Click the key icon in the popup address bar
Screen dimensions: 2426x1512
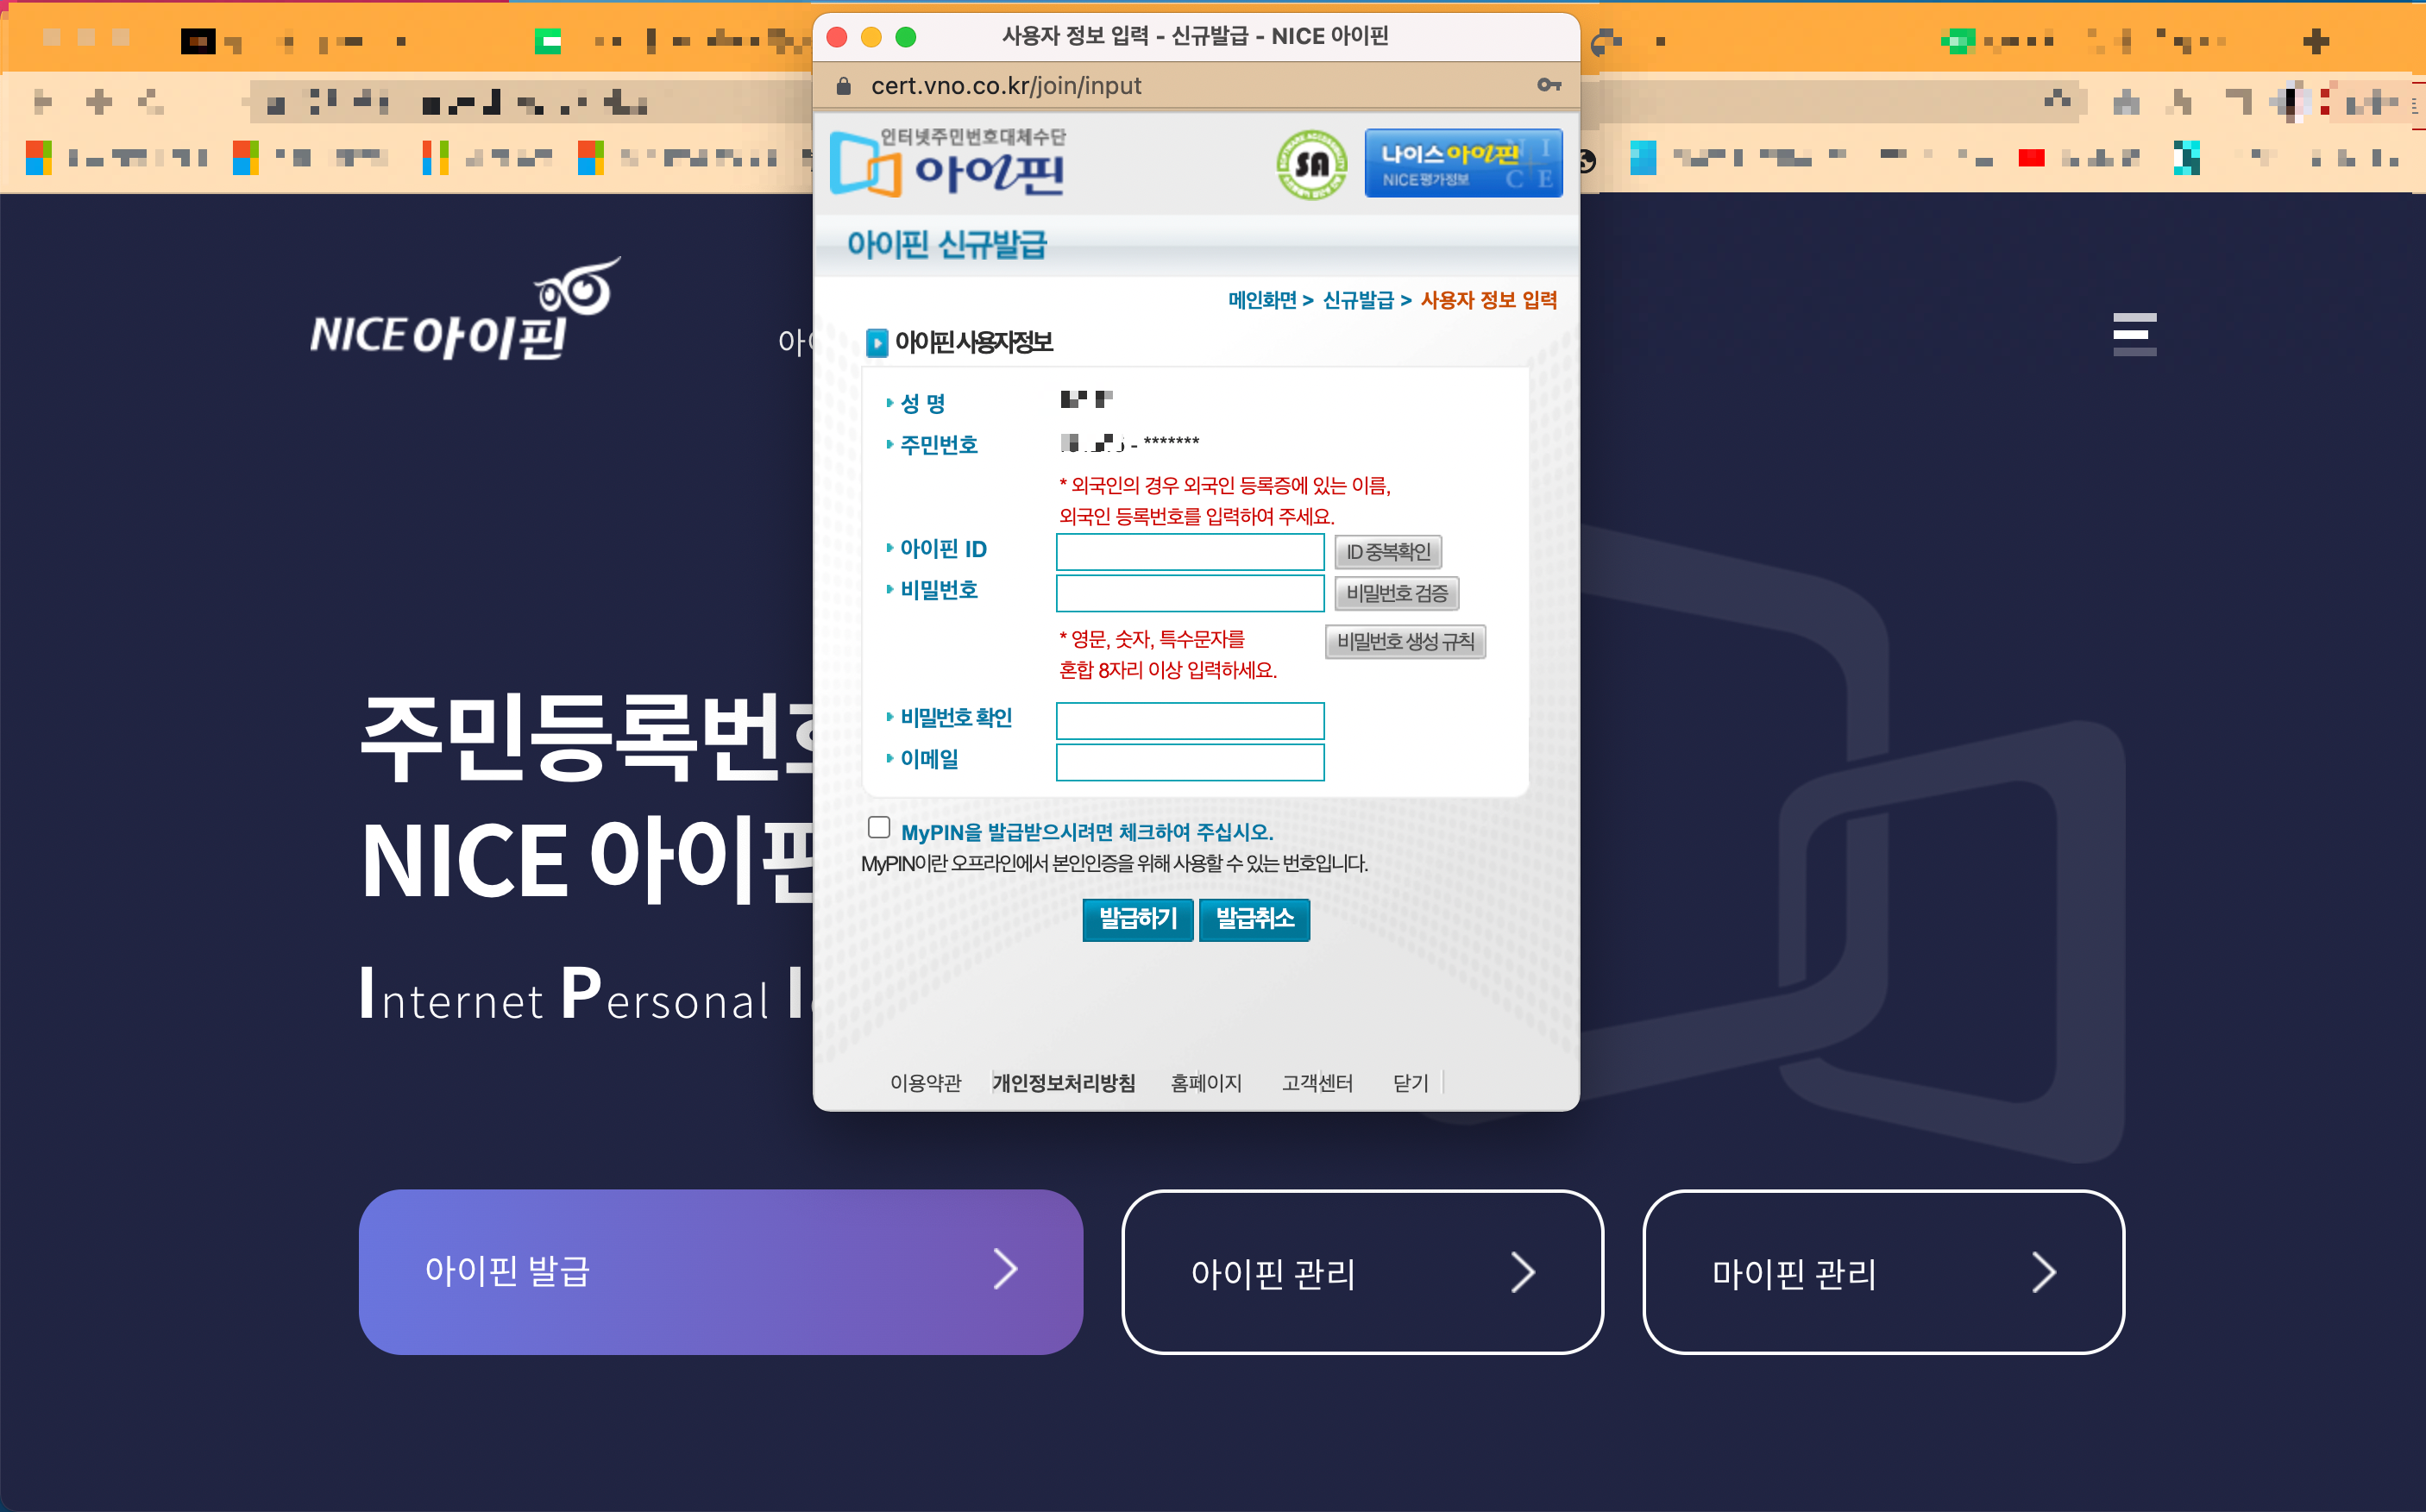coord(1549,85)
